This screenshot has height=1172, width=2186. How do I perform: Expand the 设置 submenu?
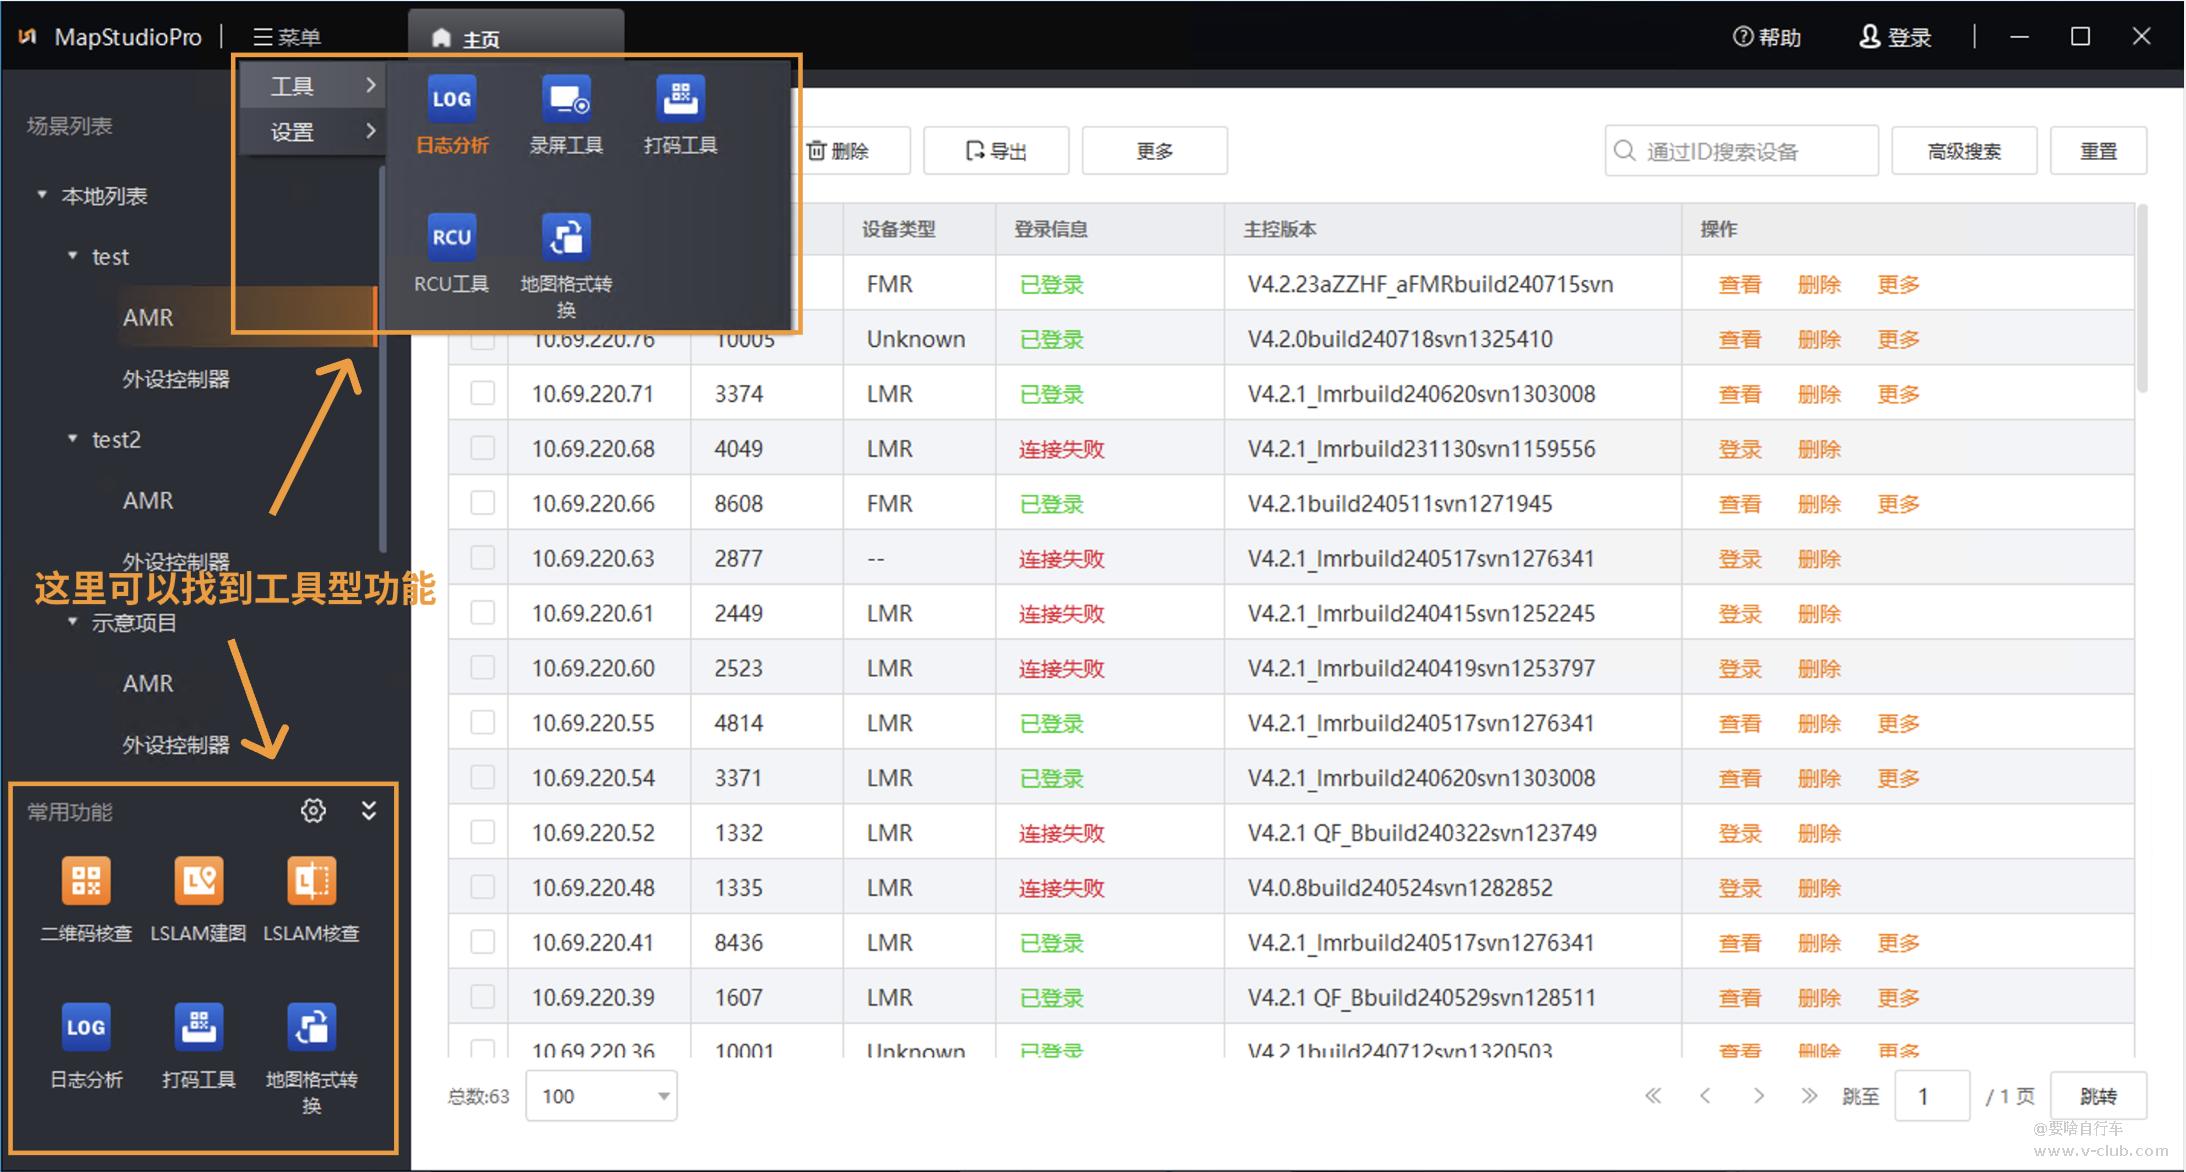click(314, 131)
